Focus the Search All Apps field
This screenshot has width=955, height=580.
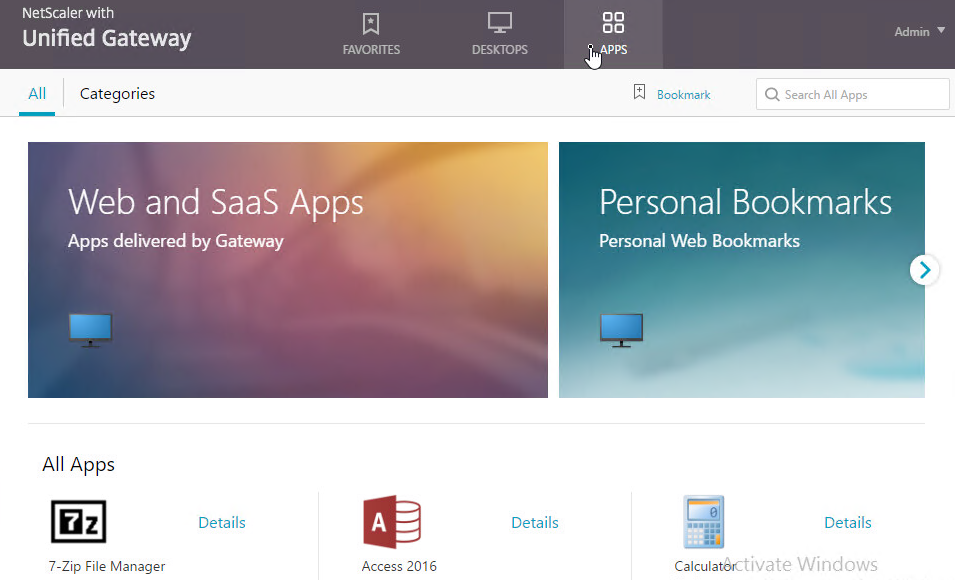pos(853,94)
